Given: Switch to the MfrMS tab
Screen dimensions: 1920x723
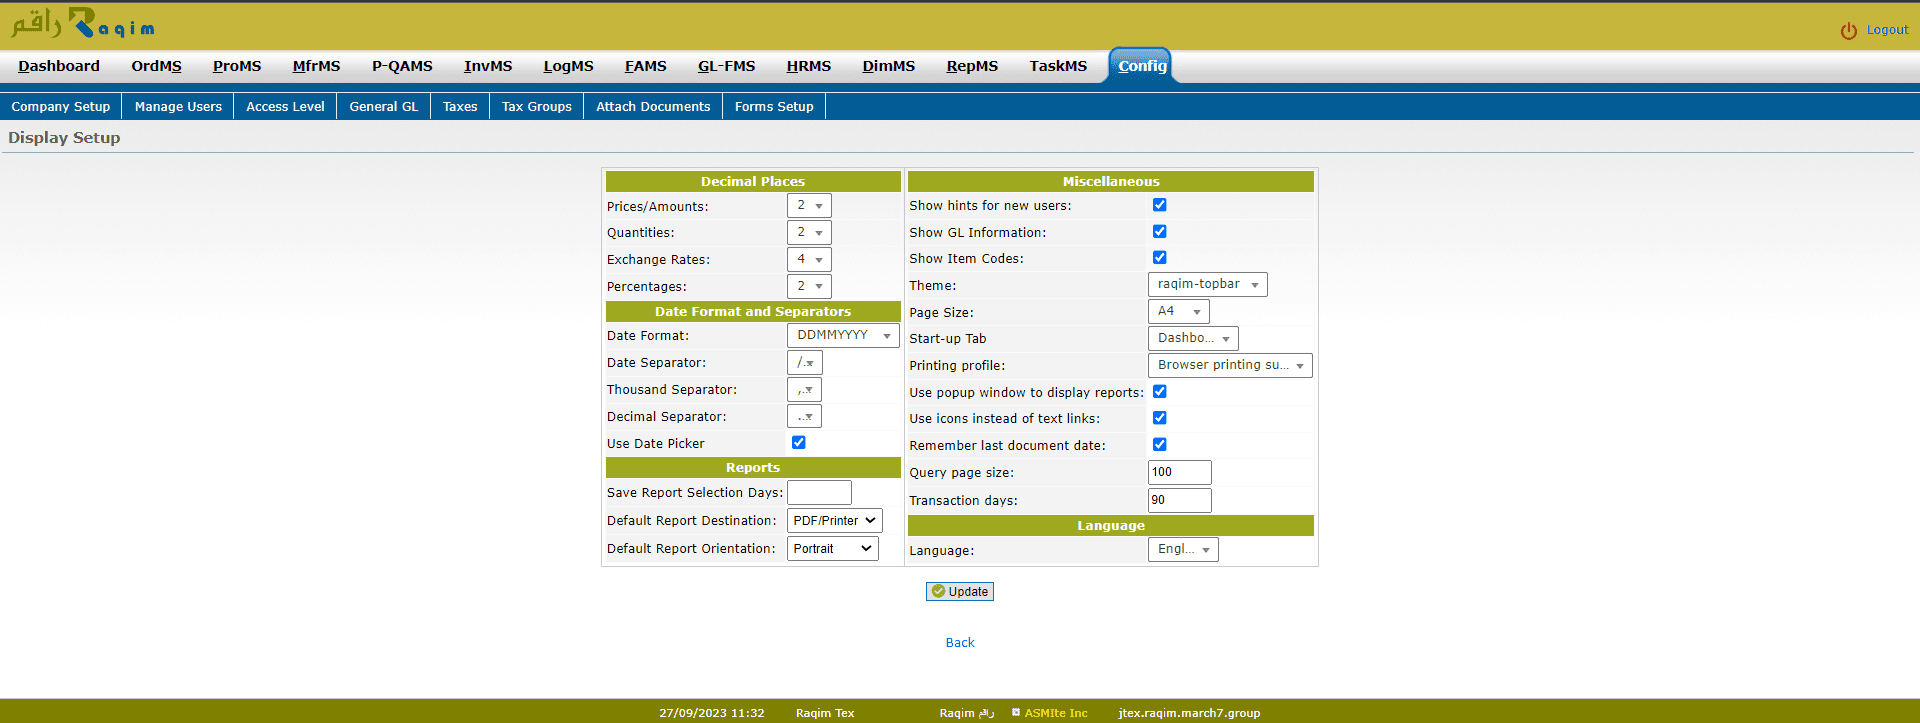Looking at the screenshot, I should click(x=316, y=66).
